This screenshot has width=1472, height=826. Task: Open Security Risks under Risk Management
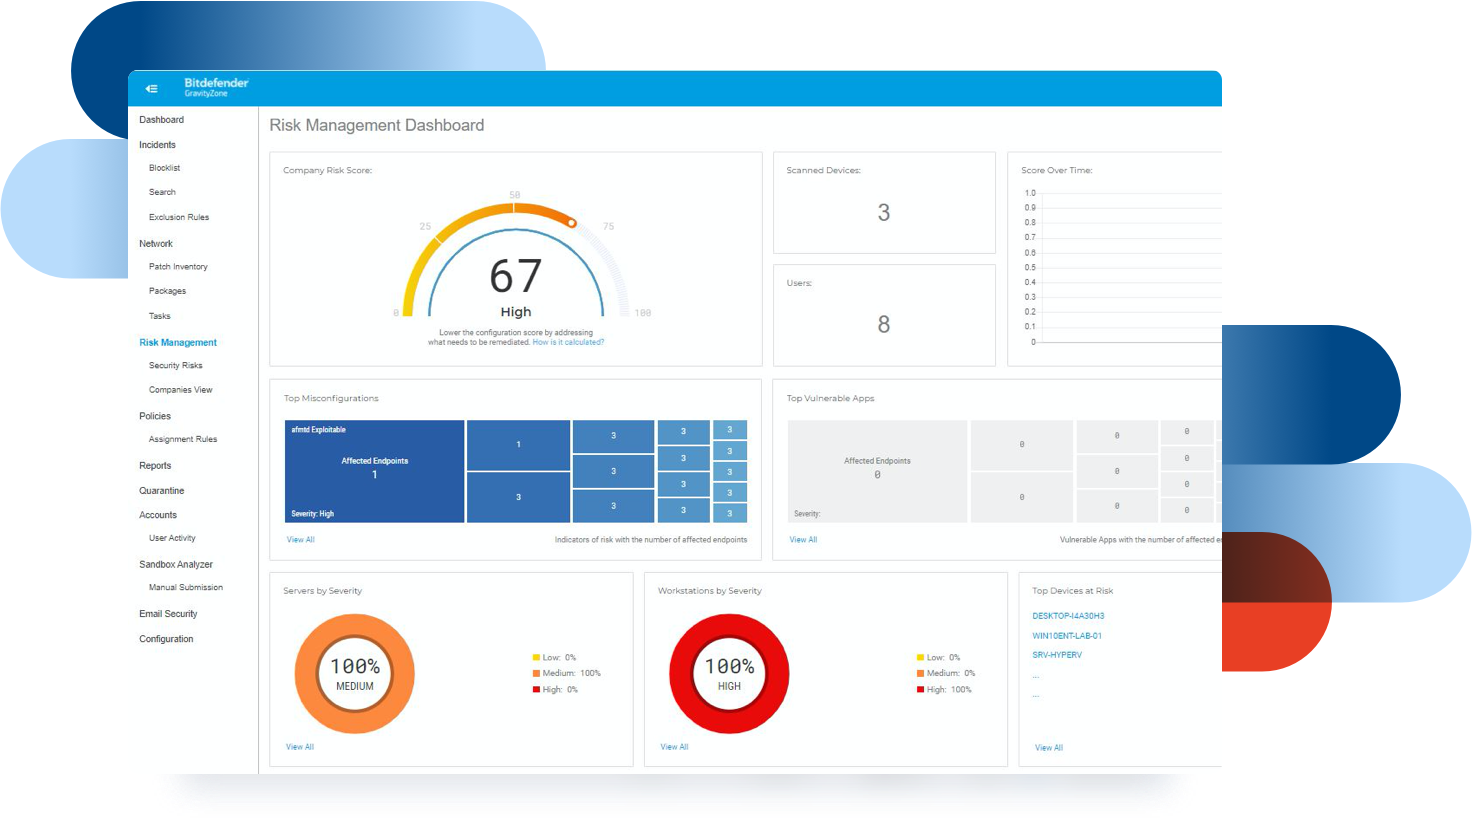[x=175, y=366]
